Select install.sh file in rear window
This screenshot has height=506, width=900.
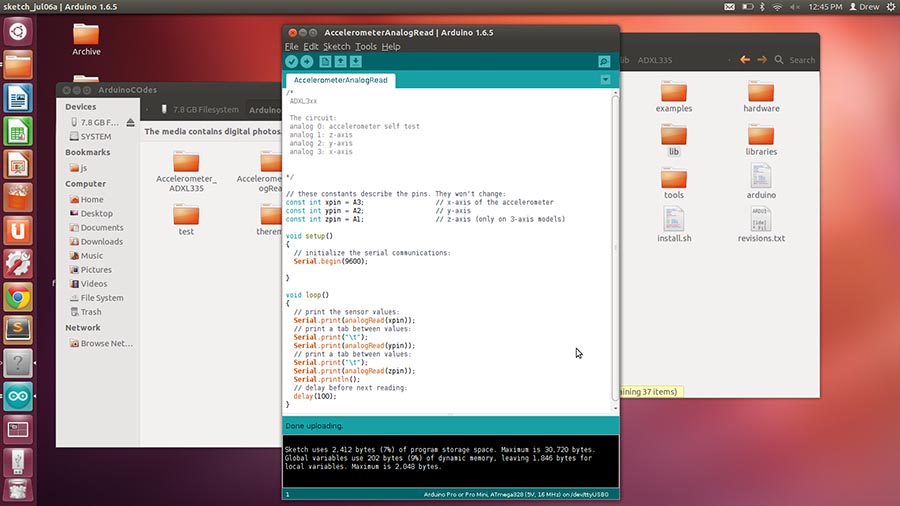click(x=674, y=224)
